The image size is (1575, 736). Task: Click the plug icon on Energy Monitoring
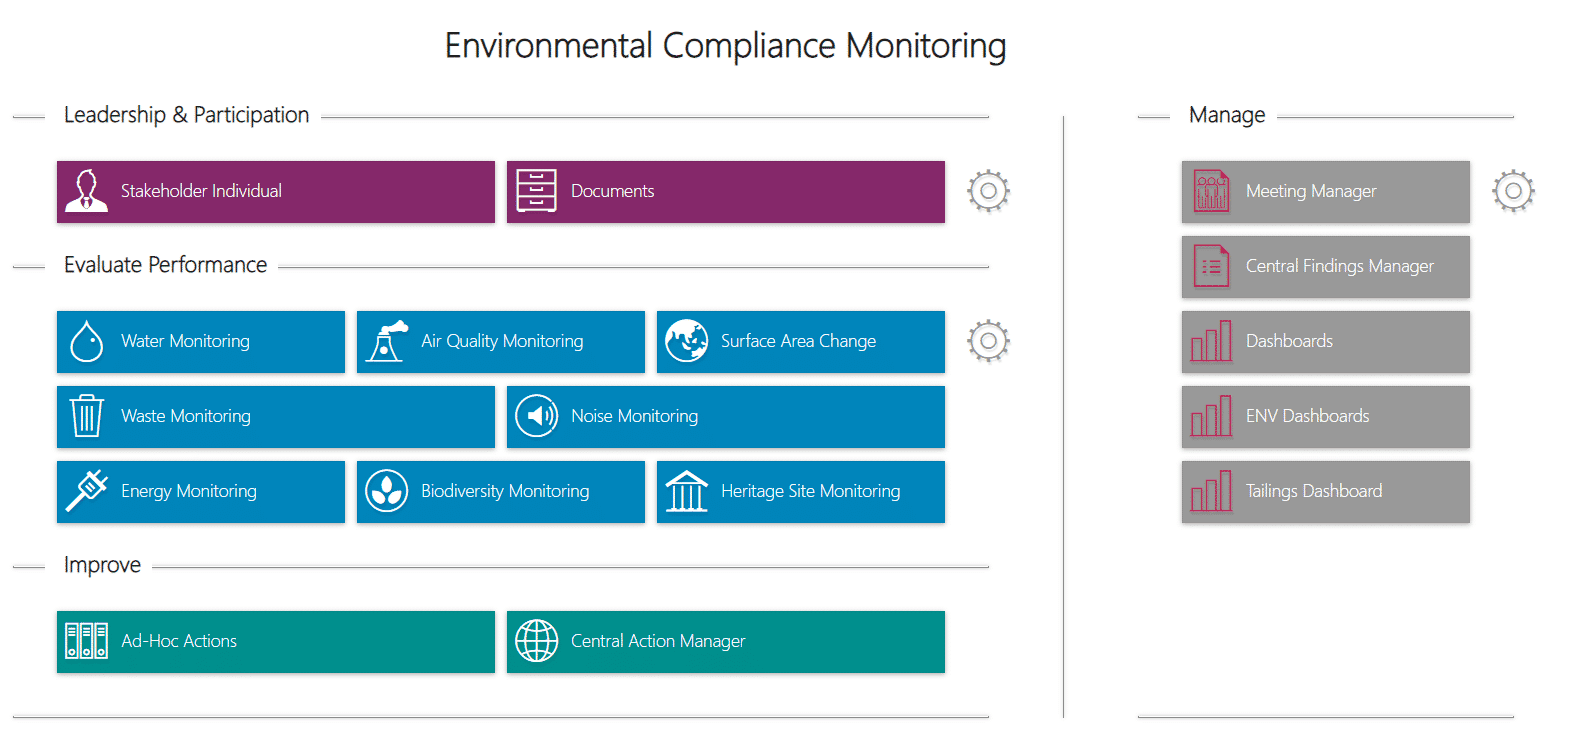pos(87,491)
